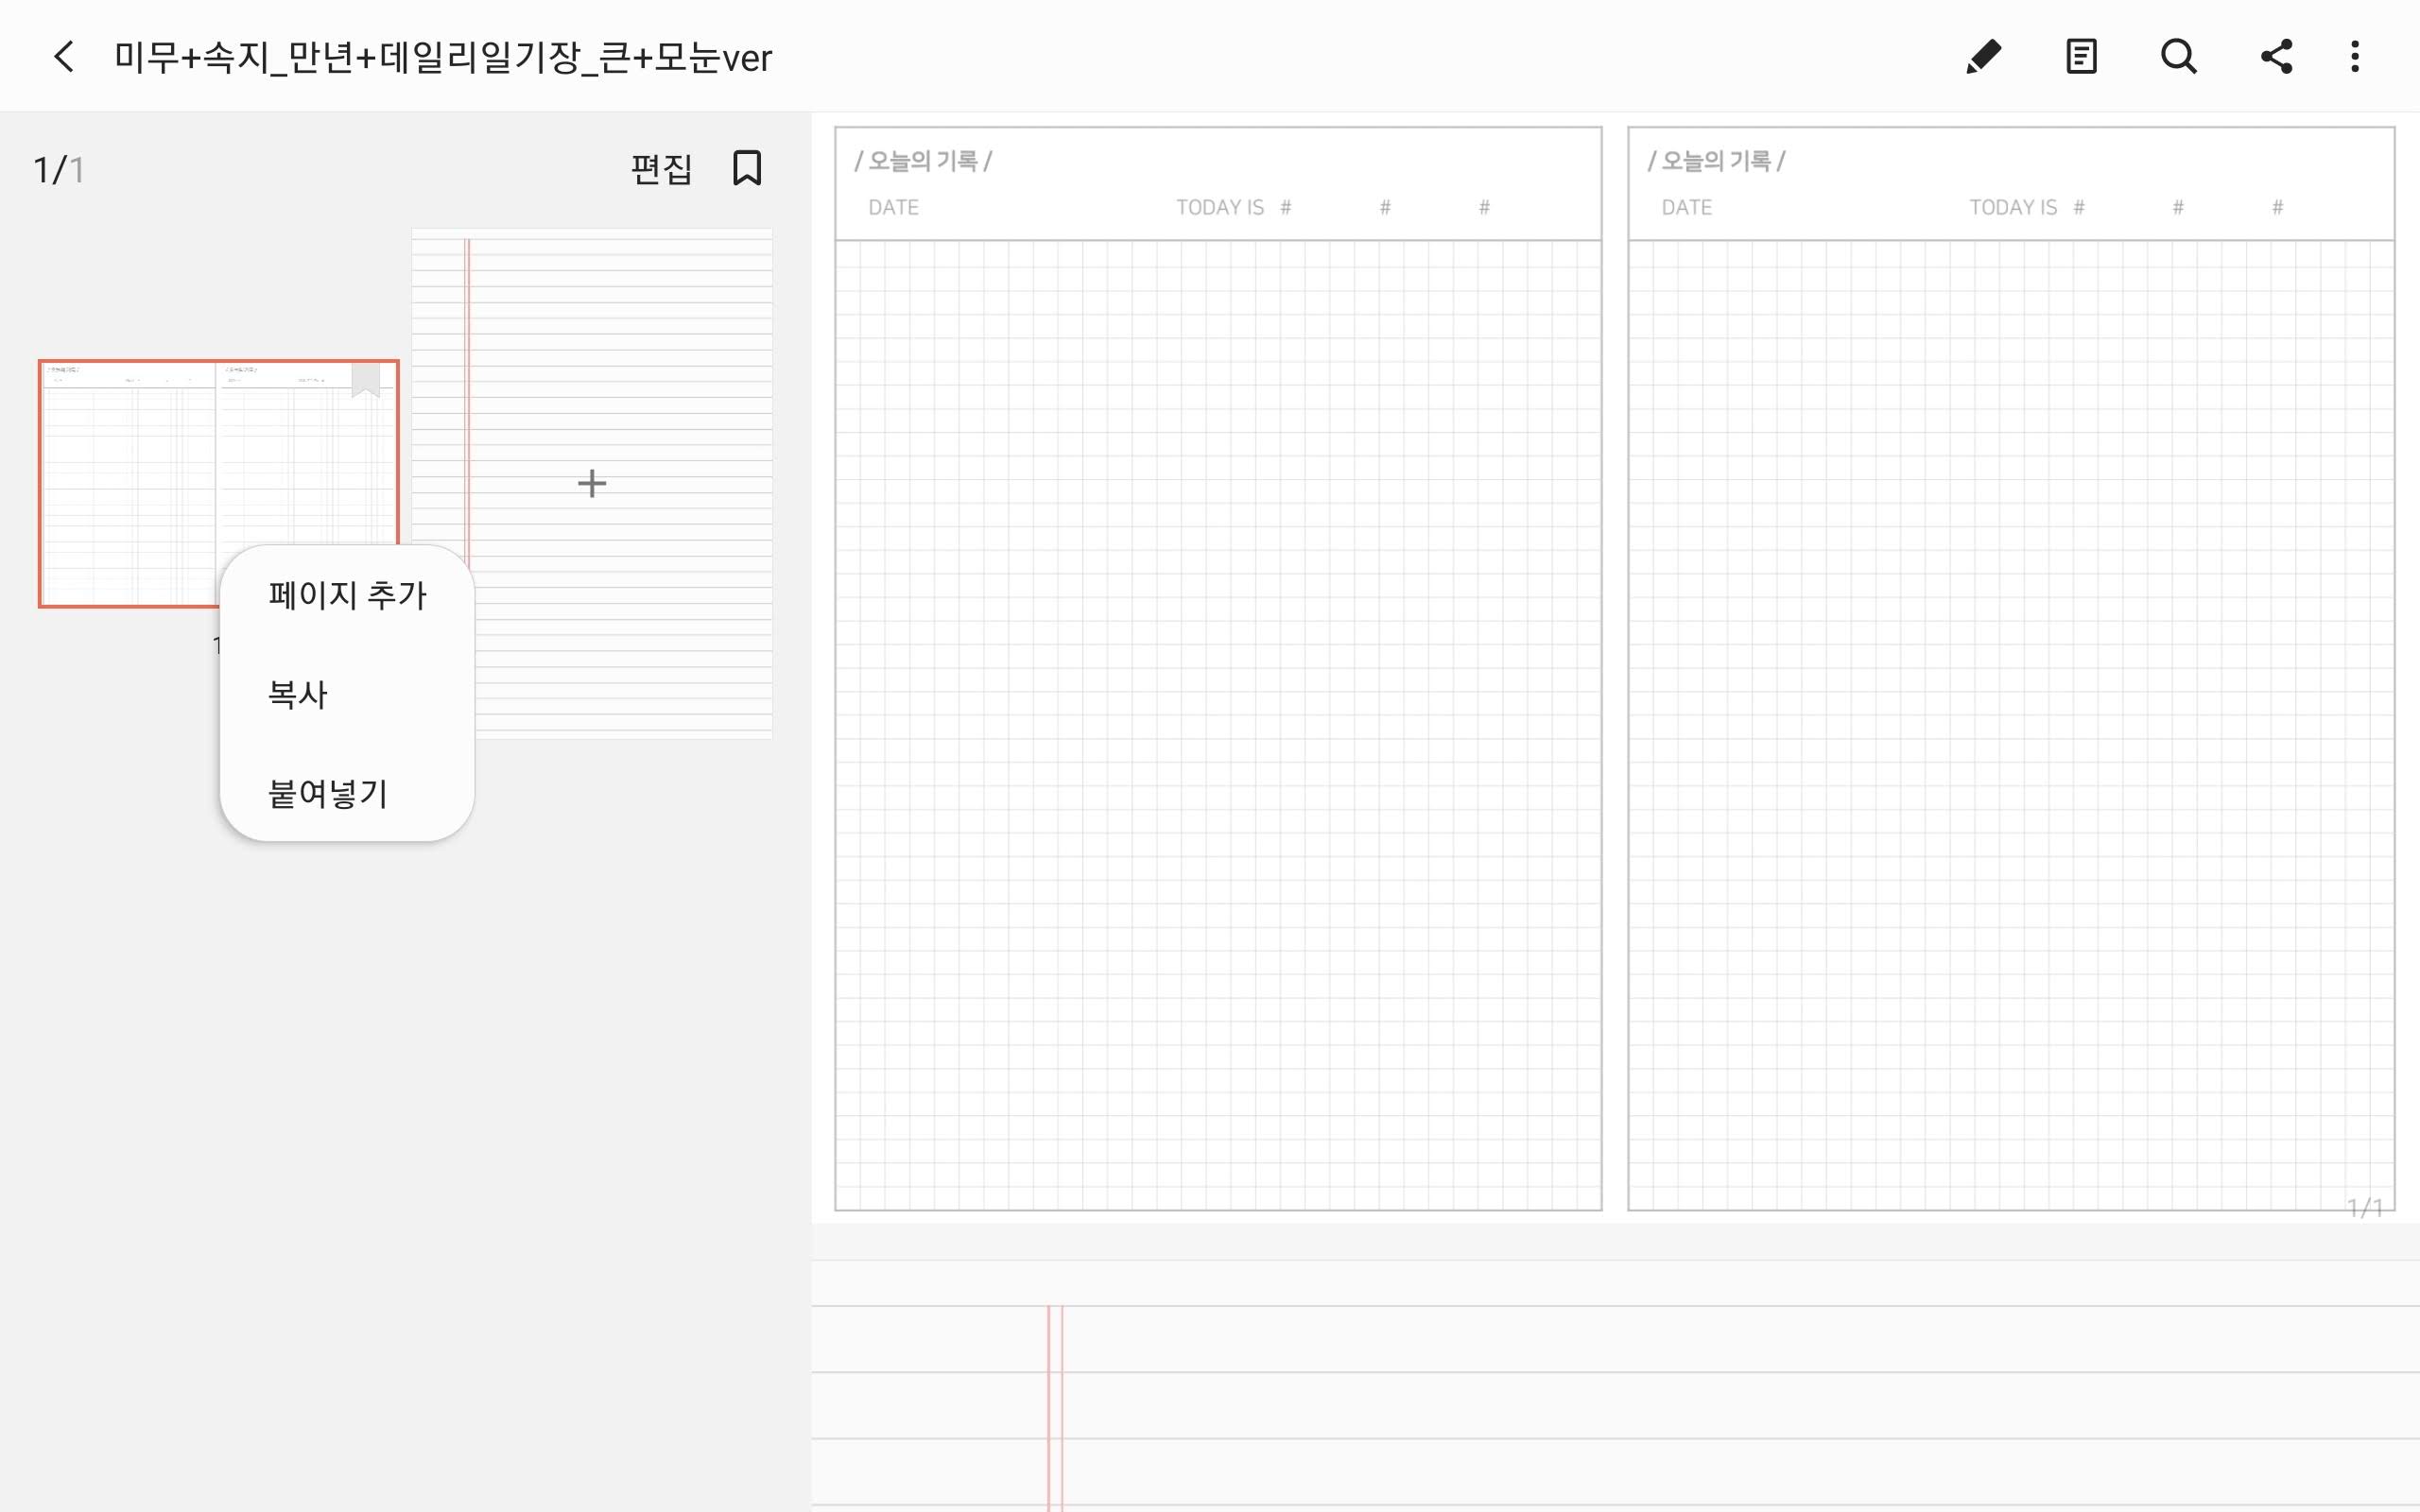Tap the share icon
Screen dimensions: 2420x1512
[x=2276, y=57]
